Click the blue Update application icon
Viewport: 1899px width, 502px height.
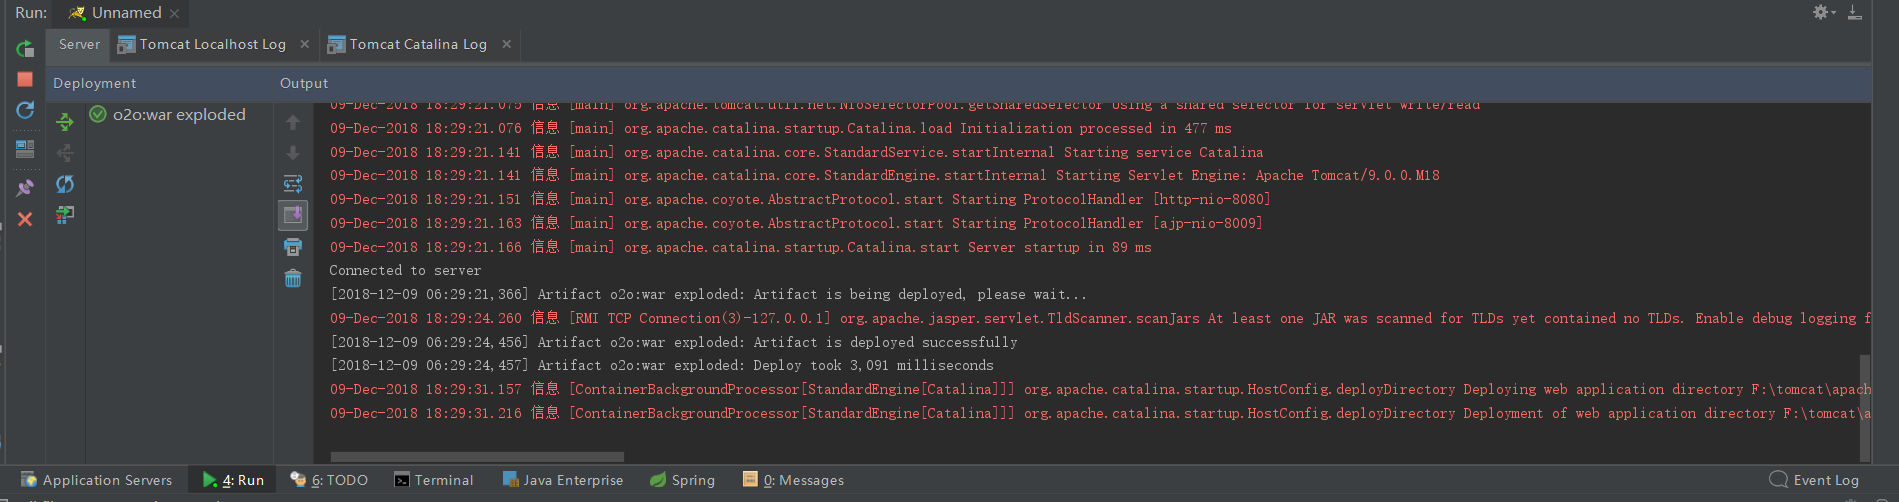[25, 110]
